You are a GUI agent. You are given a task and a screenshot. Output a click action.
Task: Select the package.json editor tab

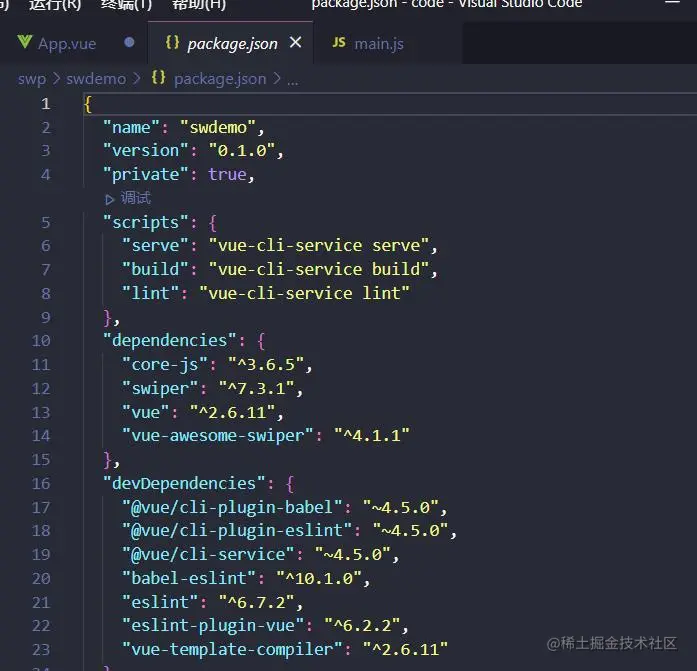pos(231,44)
